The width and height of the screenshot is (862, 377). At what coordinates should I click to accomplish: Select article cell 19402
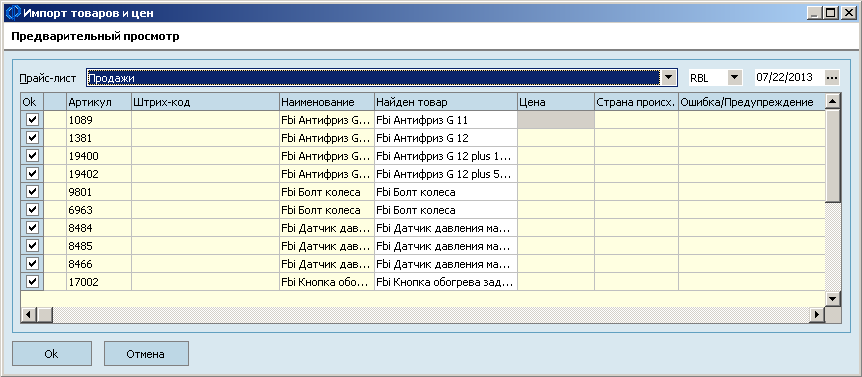point(98,174)
